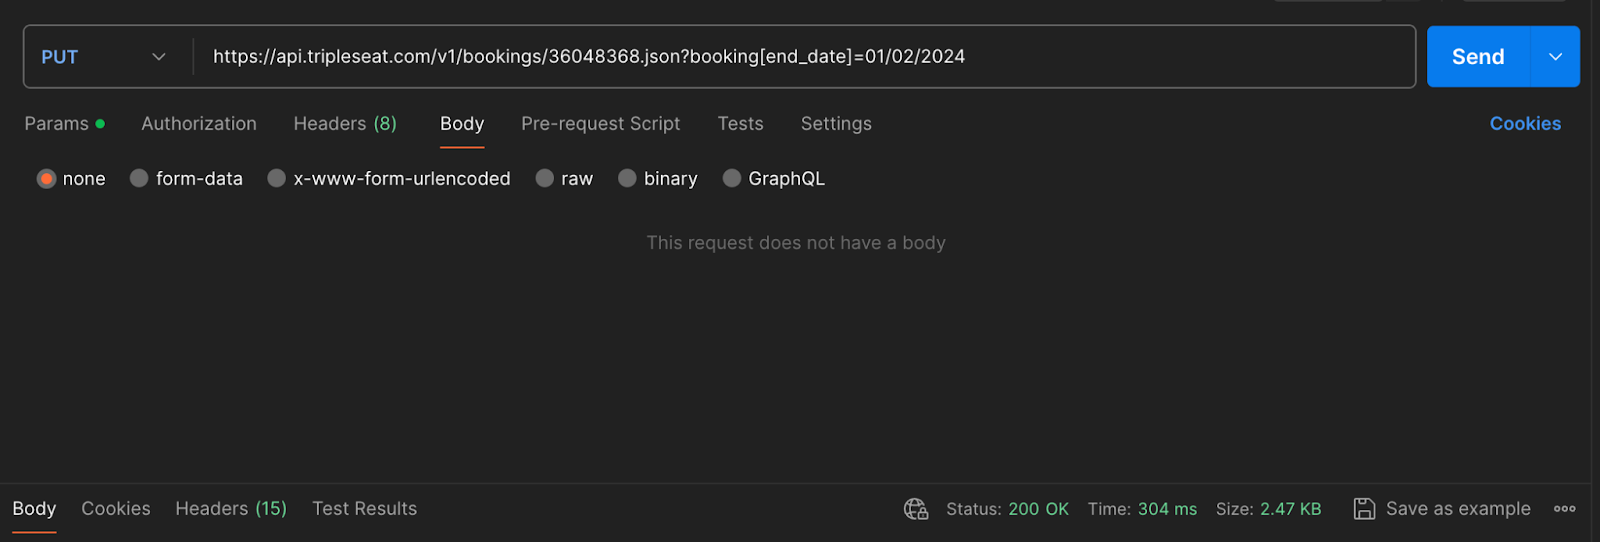Open the Headers (8) request tab
This screenshot has height=542, width=1600.
[x=345, y=124]
